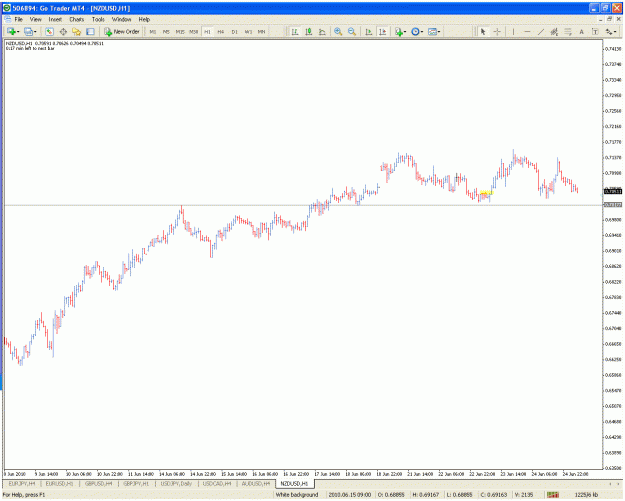Select the Cursor arrow tool
The image size is (625, 501).
tap(483, 31)
